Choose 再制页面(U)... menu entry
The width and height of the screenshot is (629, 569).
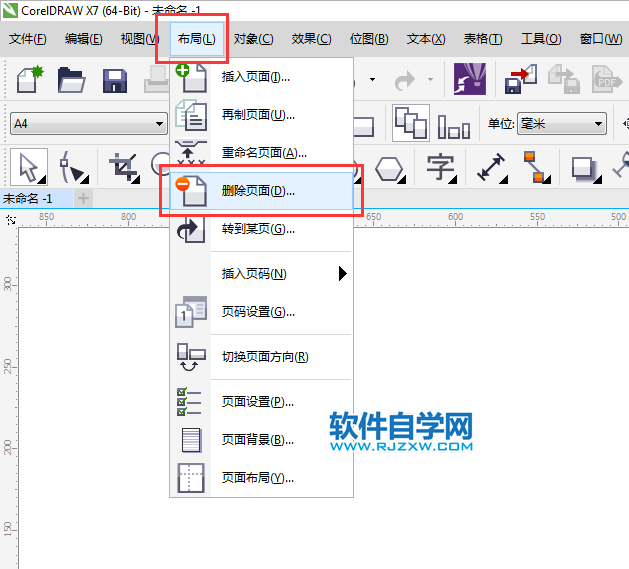tap(262, 115)
